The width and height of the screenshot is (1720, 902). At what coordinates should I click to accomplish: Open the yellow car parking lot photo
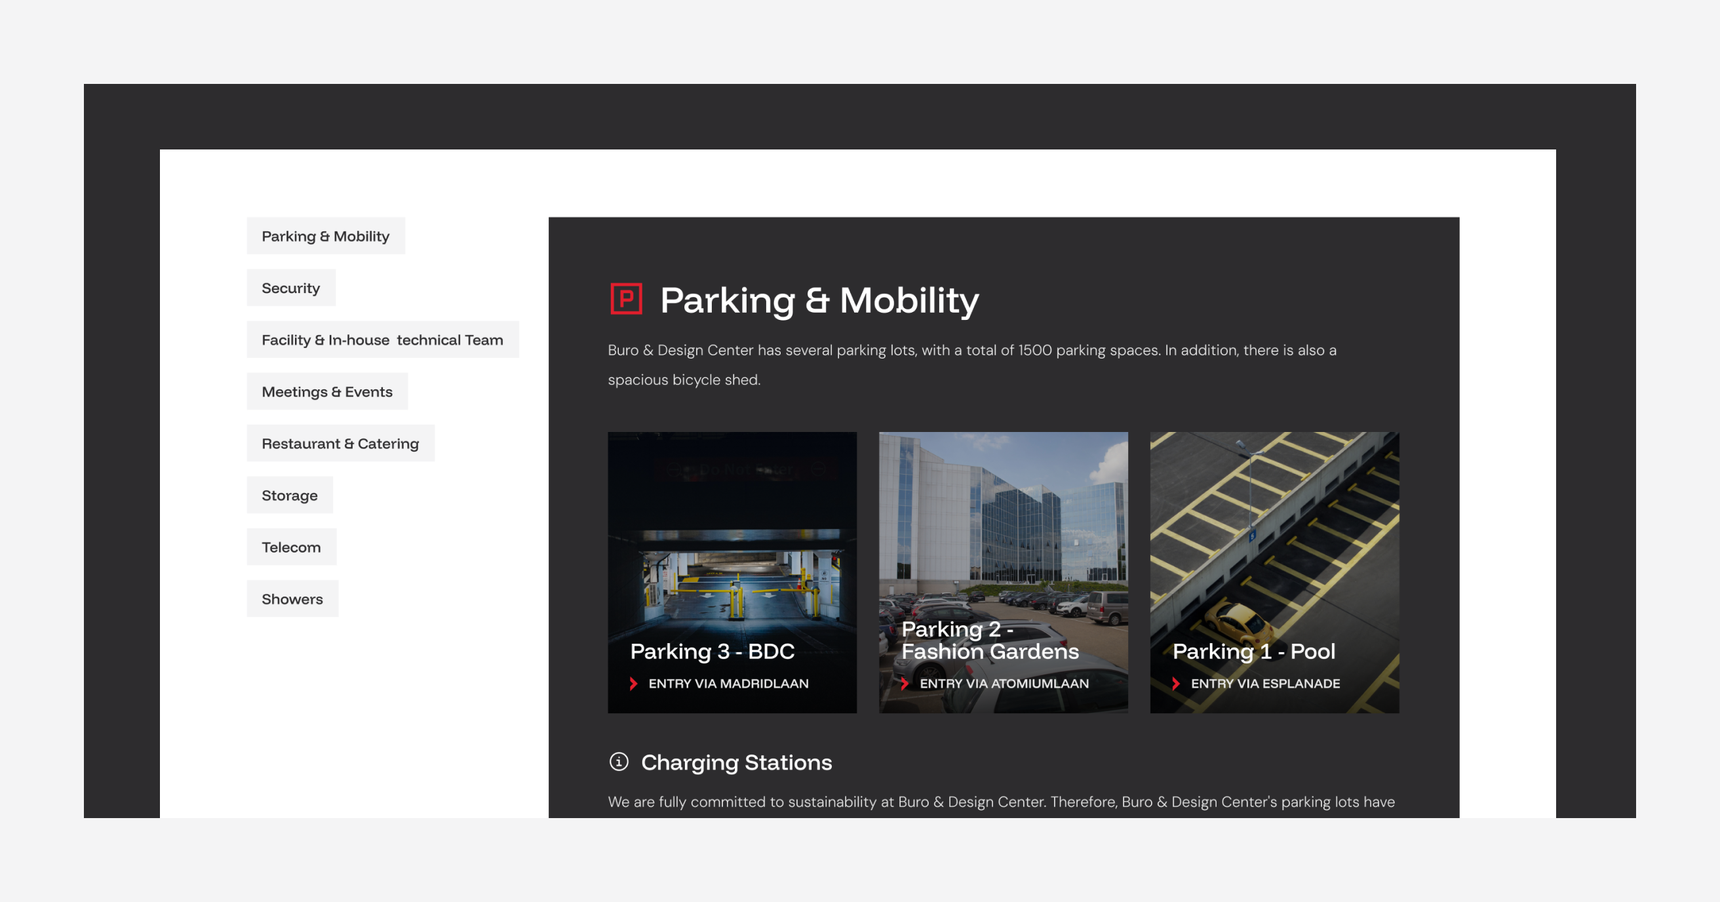[x=1274, y=530]
